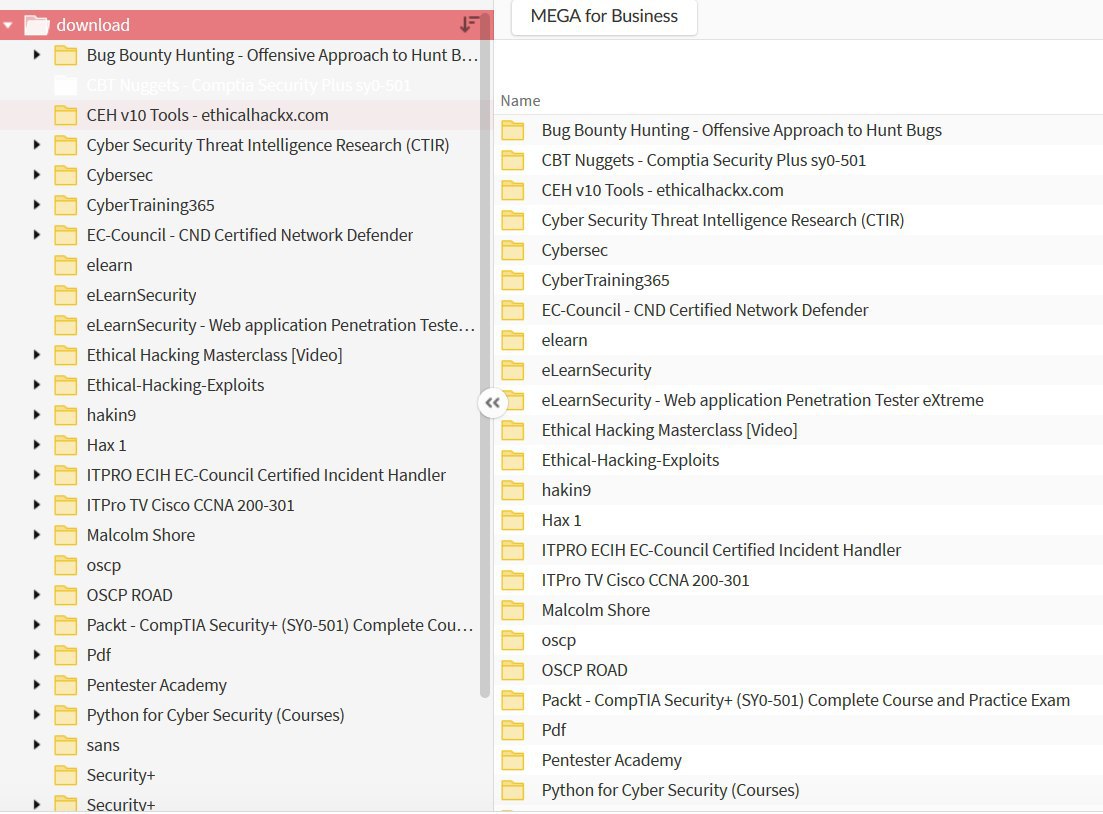Expand EC-Council CND tree node

37,235
